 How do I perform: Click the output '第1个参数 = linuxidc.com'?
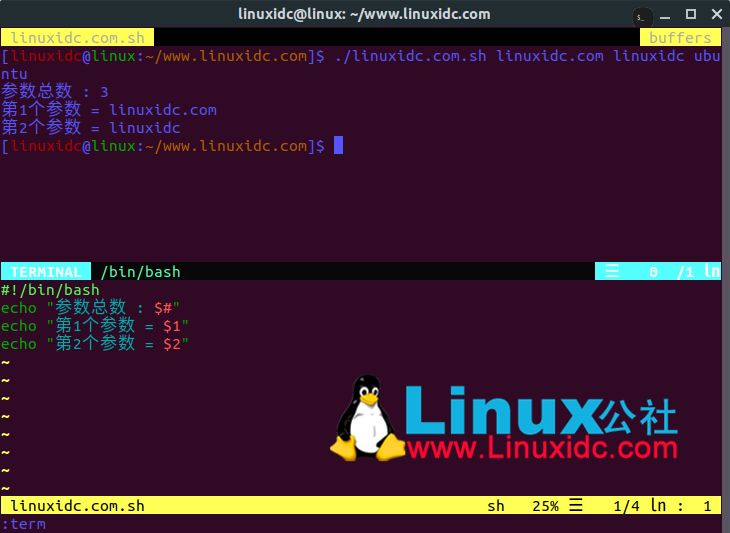coord(109,109)
